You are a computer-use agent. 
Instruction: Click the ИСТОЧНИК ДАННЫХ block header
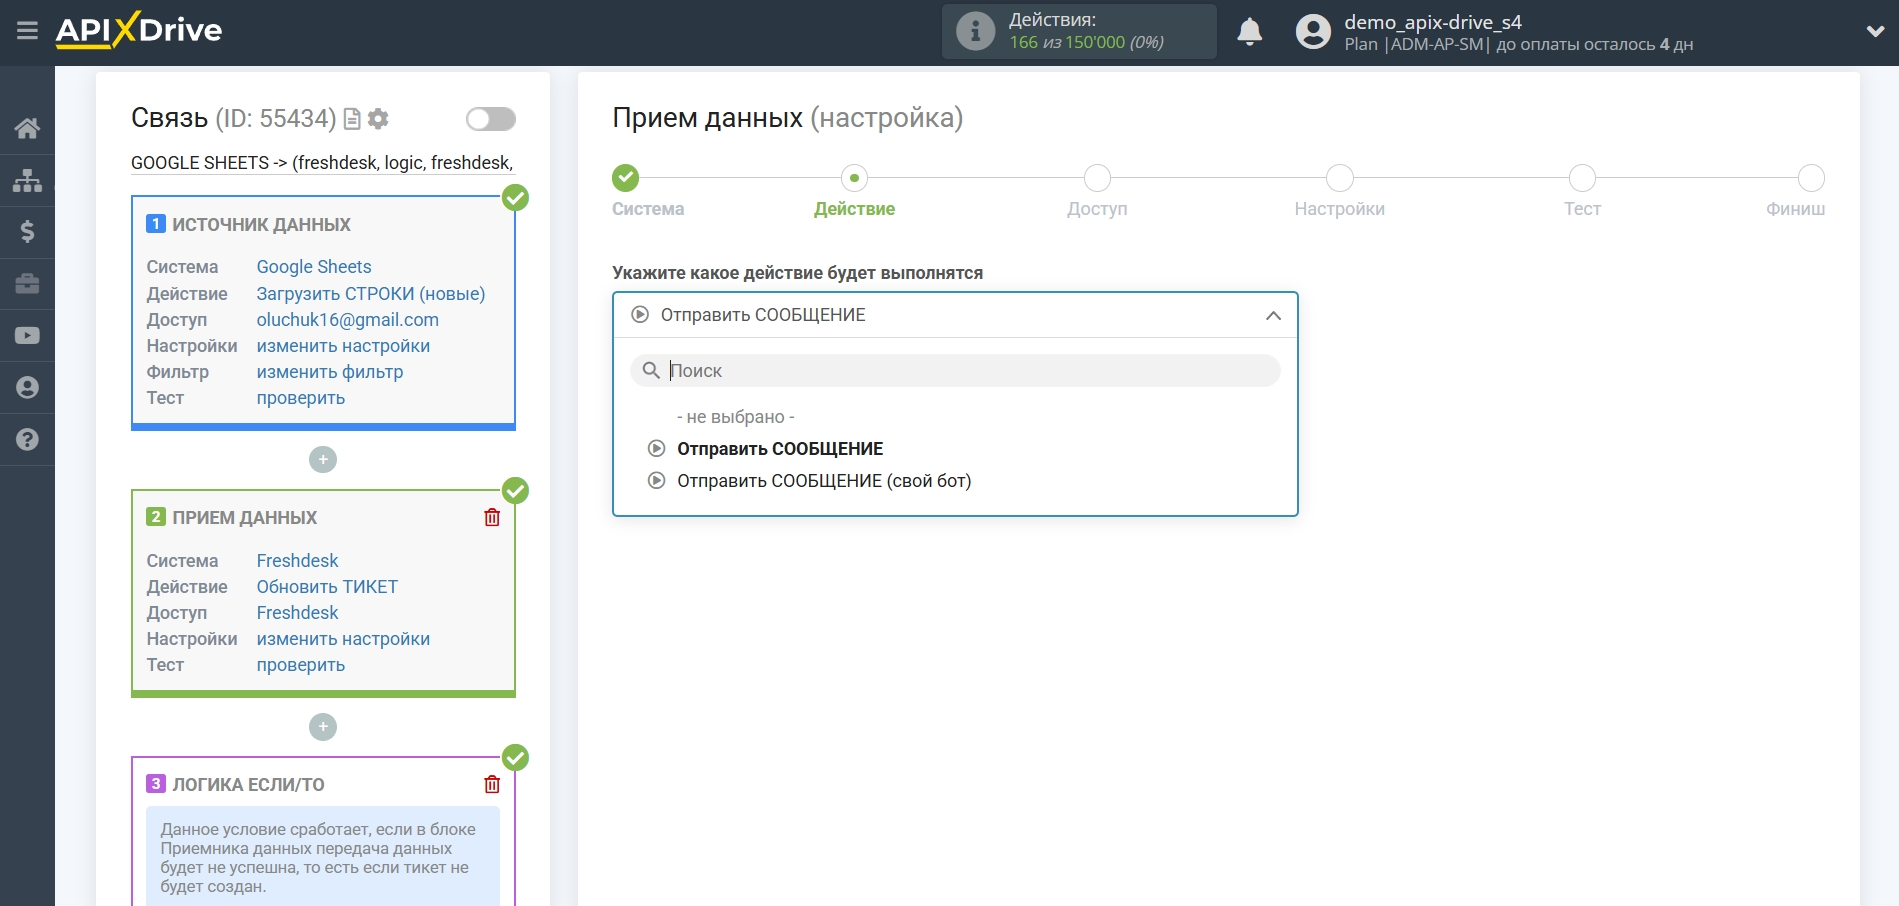coord(261,225)
